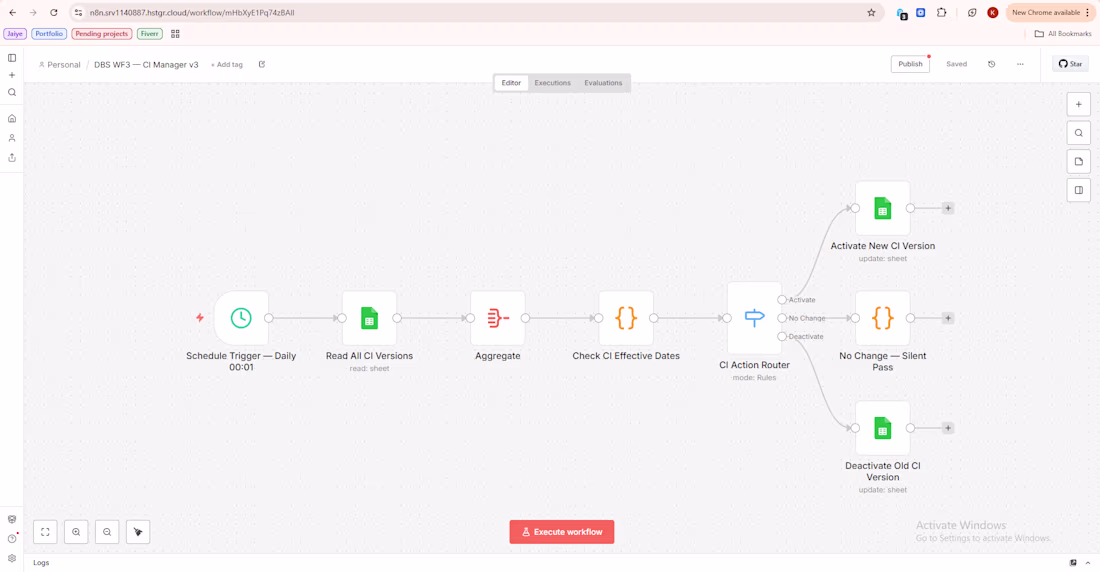Add node after Deactivate Old CI Version
This screenshot has height=572, width=1100.
point(948,428)
